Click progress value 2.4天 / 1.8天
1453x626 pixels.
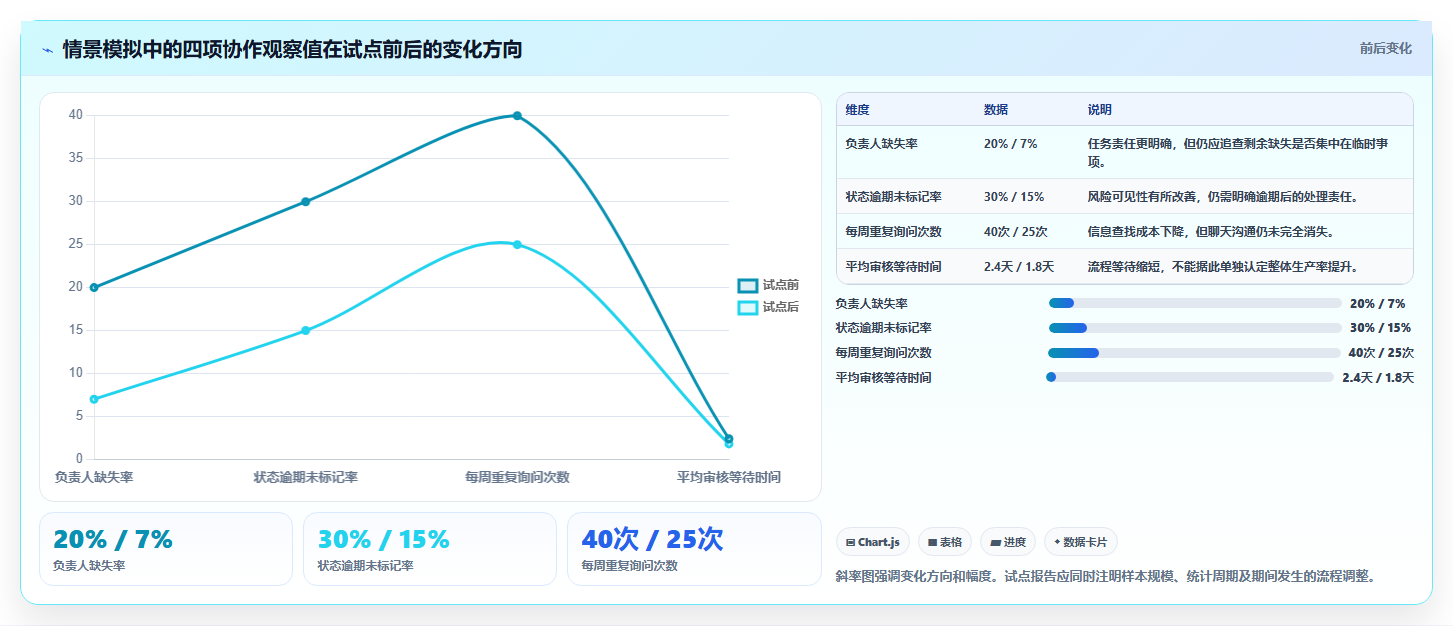(x=1378, y=378)
